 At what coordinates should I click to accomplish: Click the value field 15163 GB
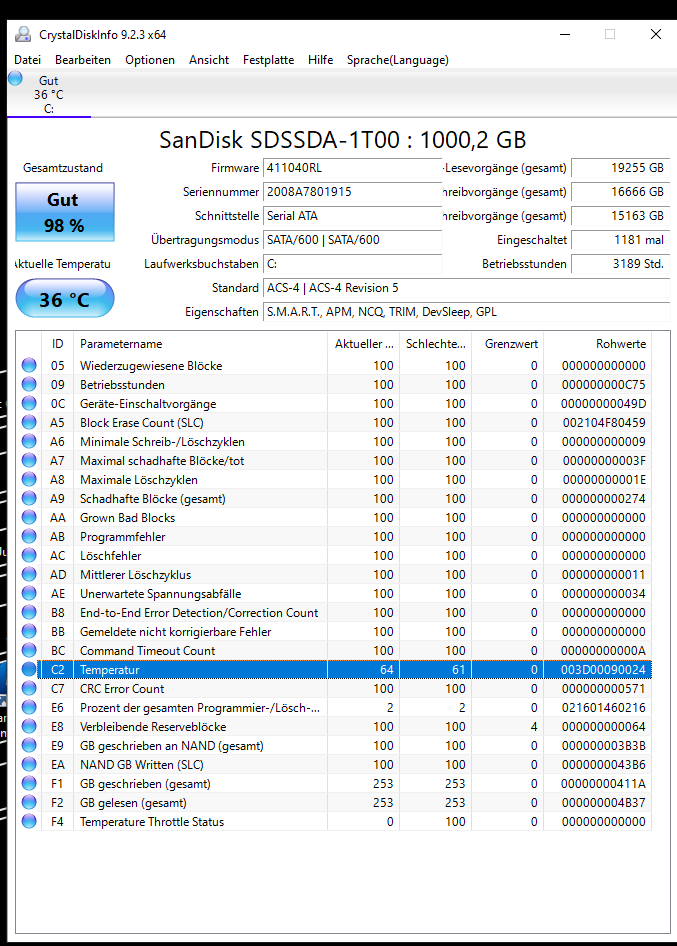click(621, 216)
